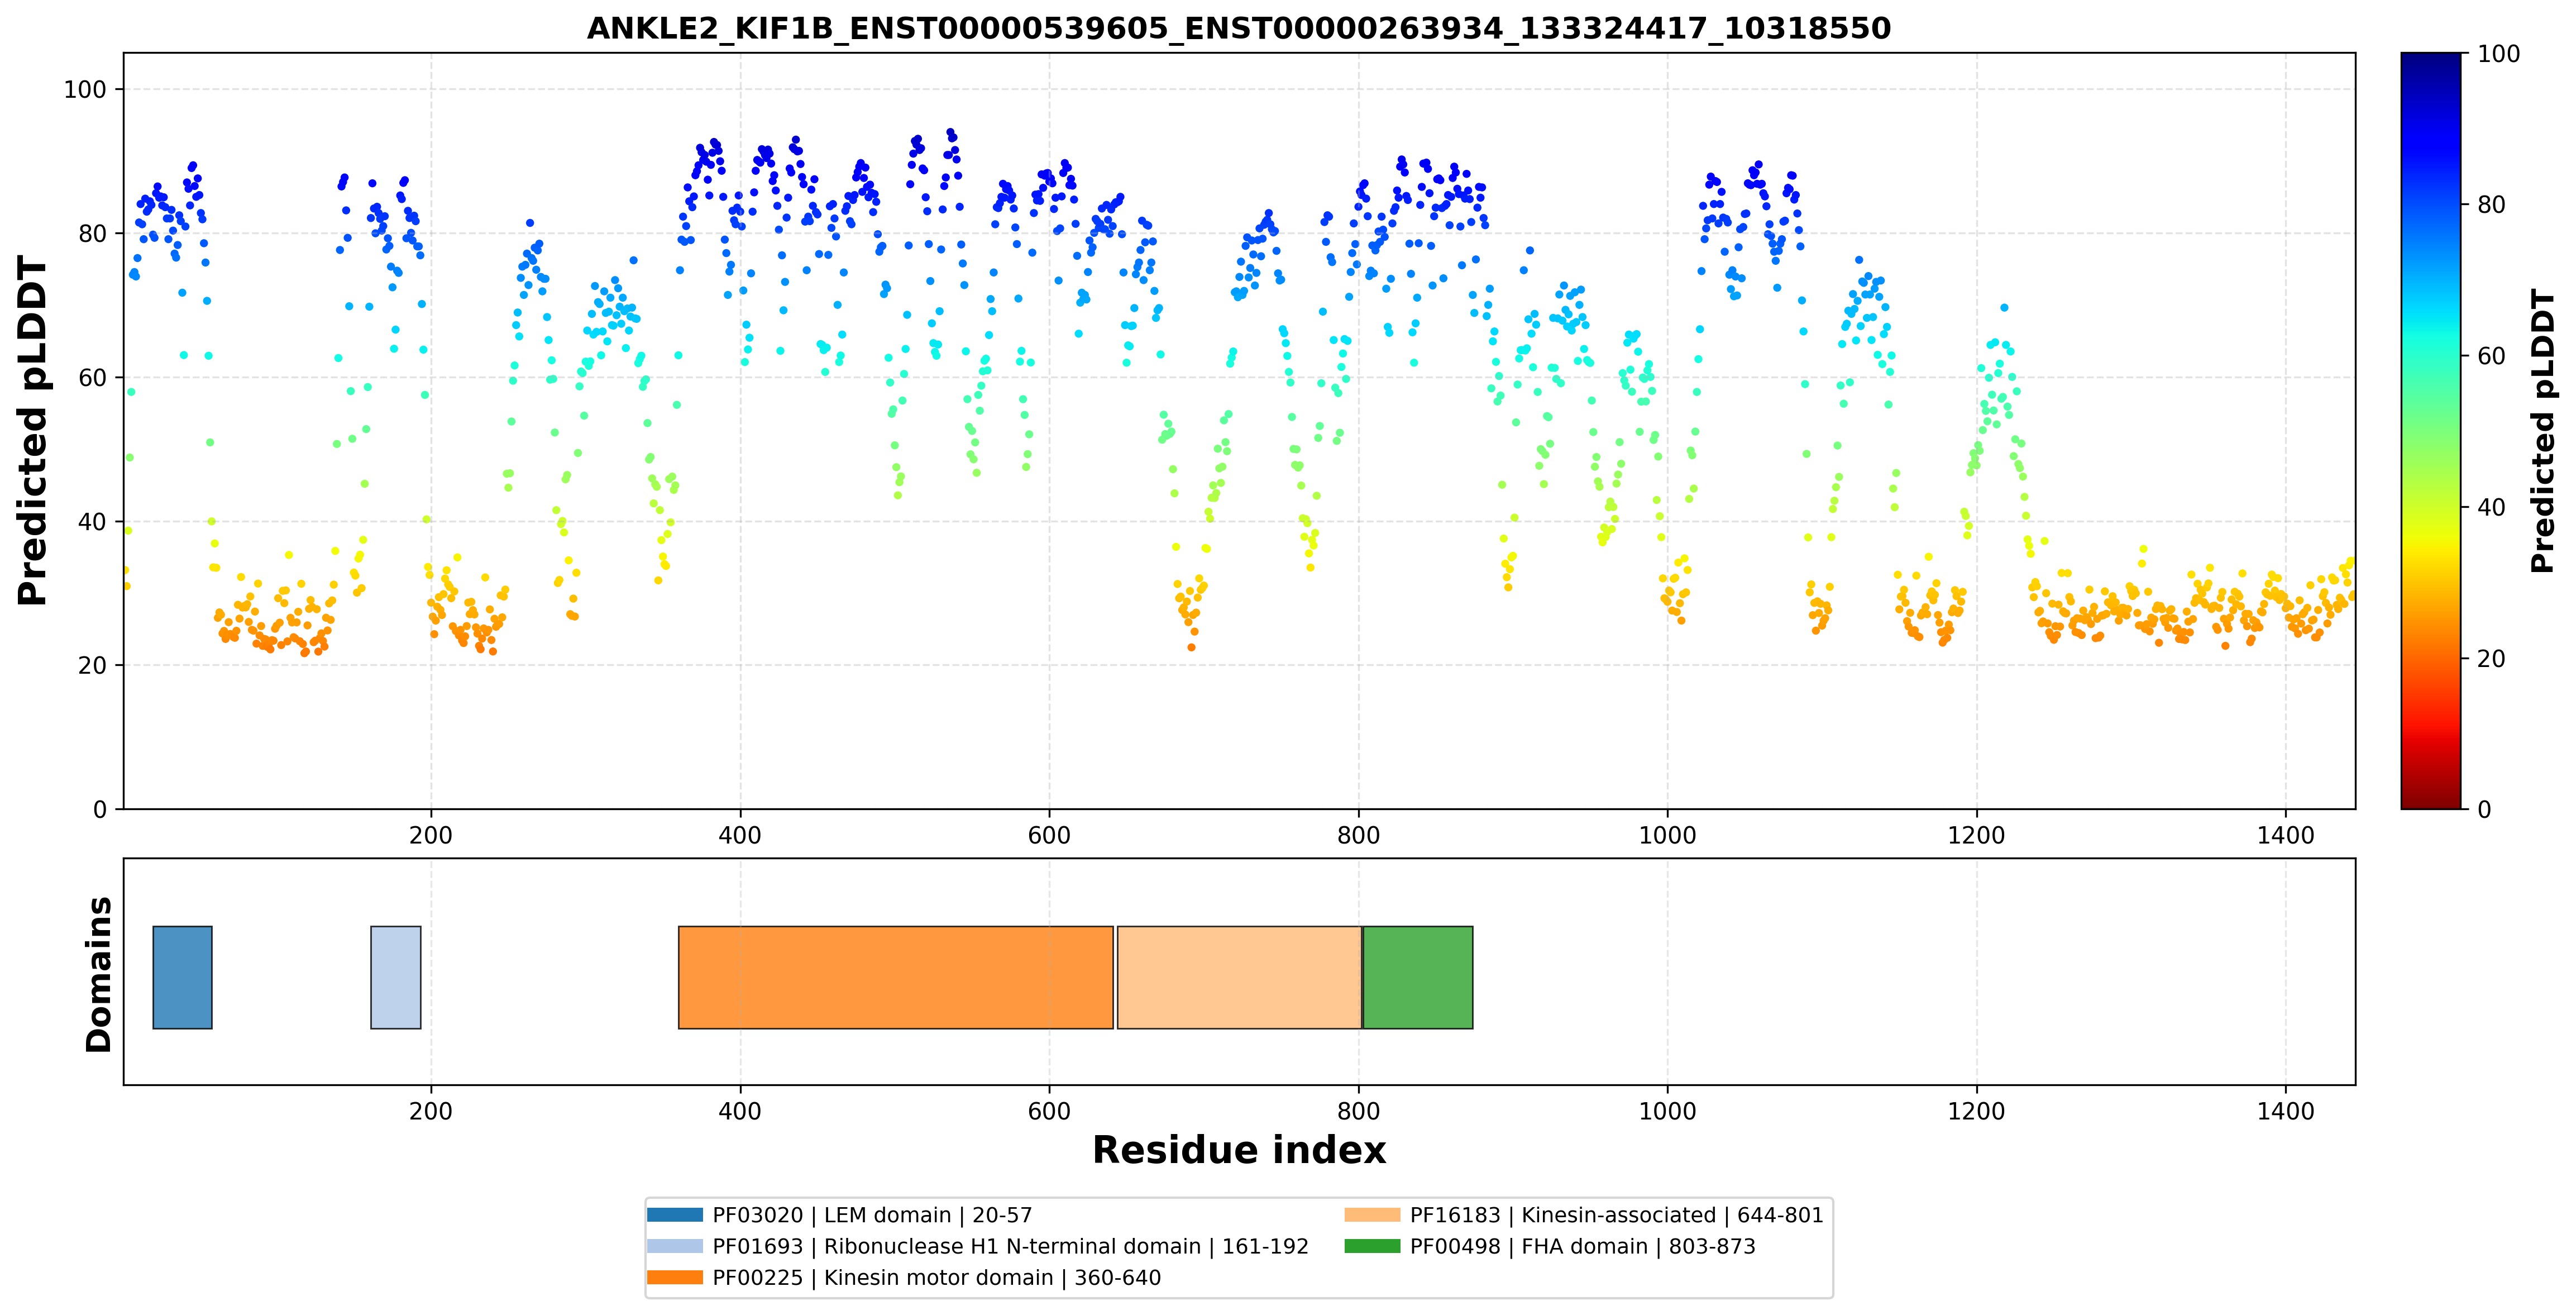Viewport: 2576px width, 1315px height.
Task: Click the pLDDT colorbar gradient
Action: point(2431,431)
